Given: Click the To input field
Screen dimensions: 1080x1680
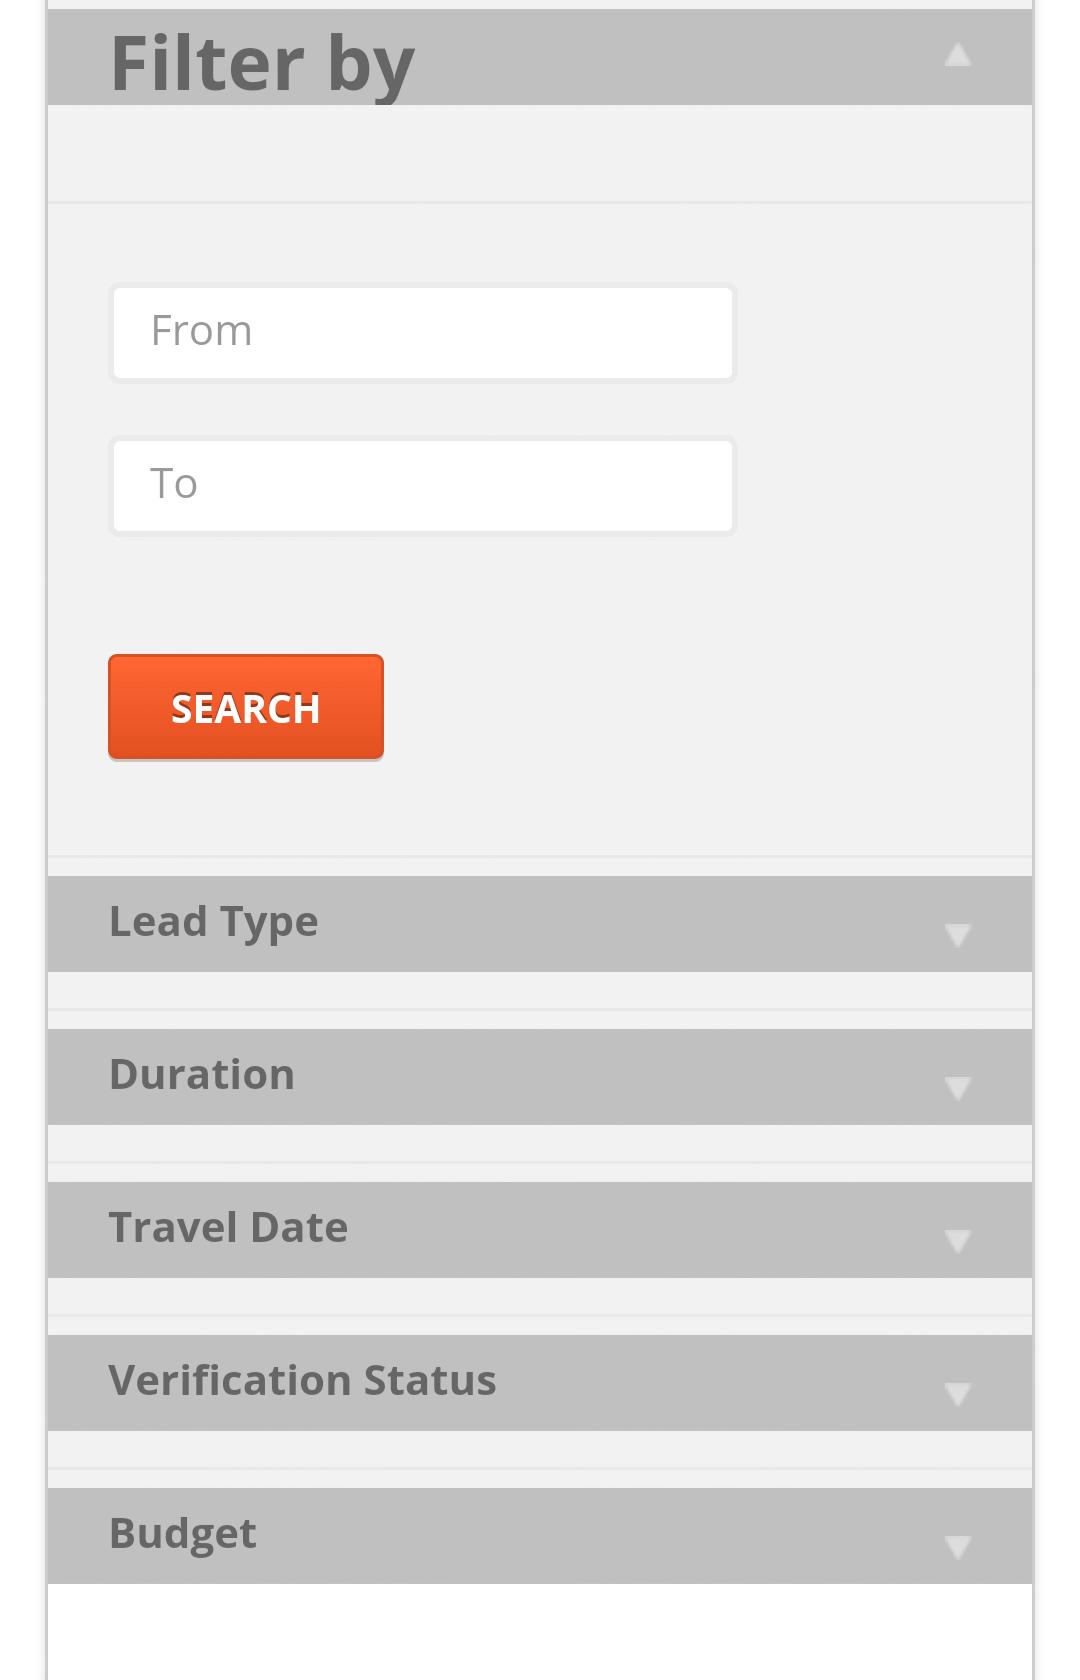Looking at the screenshot, I should click(422, 484).
